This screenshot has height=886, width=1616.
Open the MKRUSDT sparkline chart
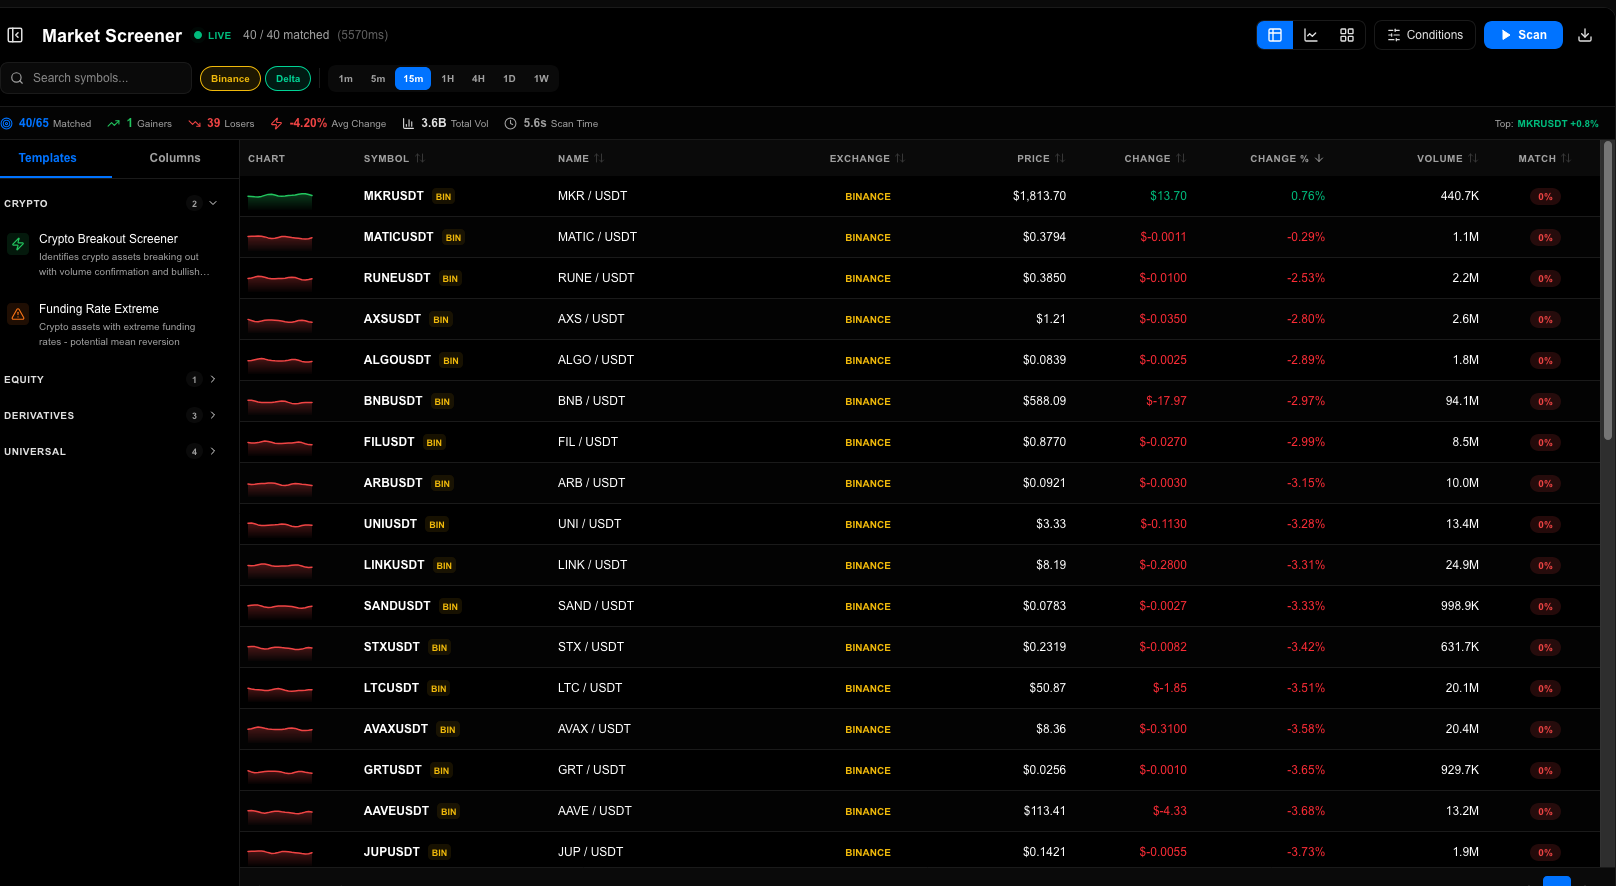tap(280, 197)
